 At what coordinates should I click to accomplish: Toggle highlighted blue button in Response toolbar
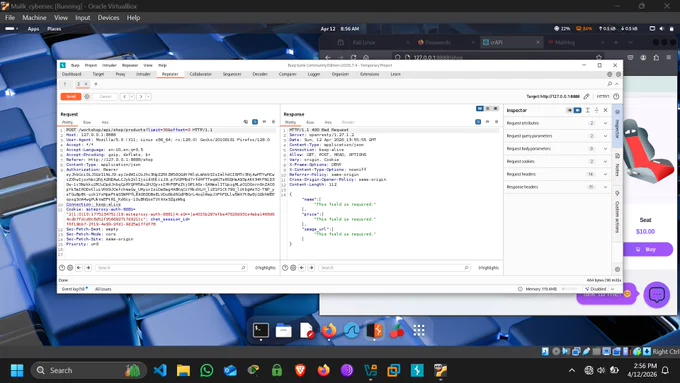(478, 122)
